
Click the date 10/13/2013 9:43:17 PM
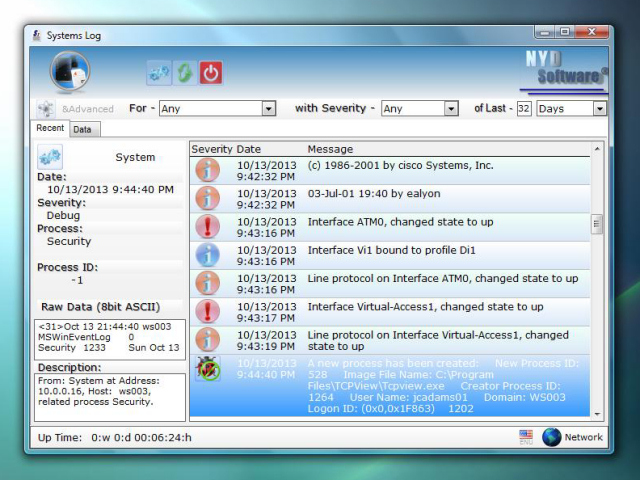[x=267, y=312]
